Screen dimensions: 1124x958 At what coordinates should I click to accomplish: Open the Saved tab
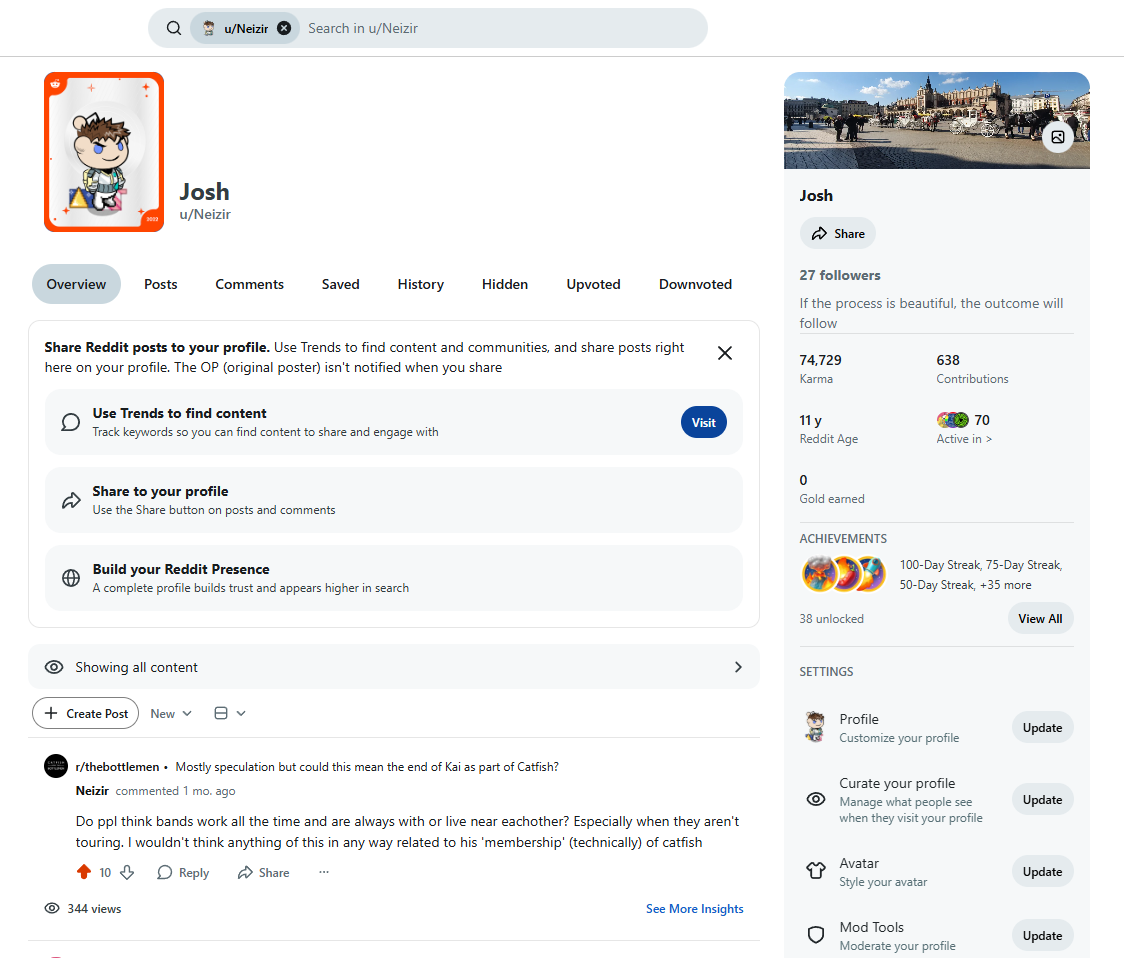(340, 284)
